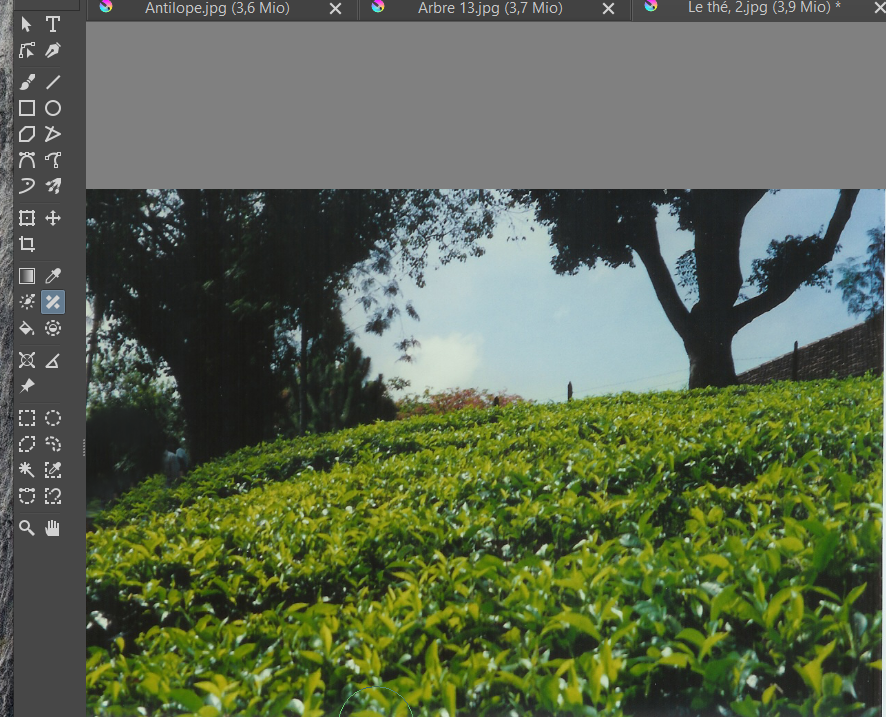Select the arrow pointer tool
This screenshot has height=717, width=886.
pos(27,24)
